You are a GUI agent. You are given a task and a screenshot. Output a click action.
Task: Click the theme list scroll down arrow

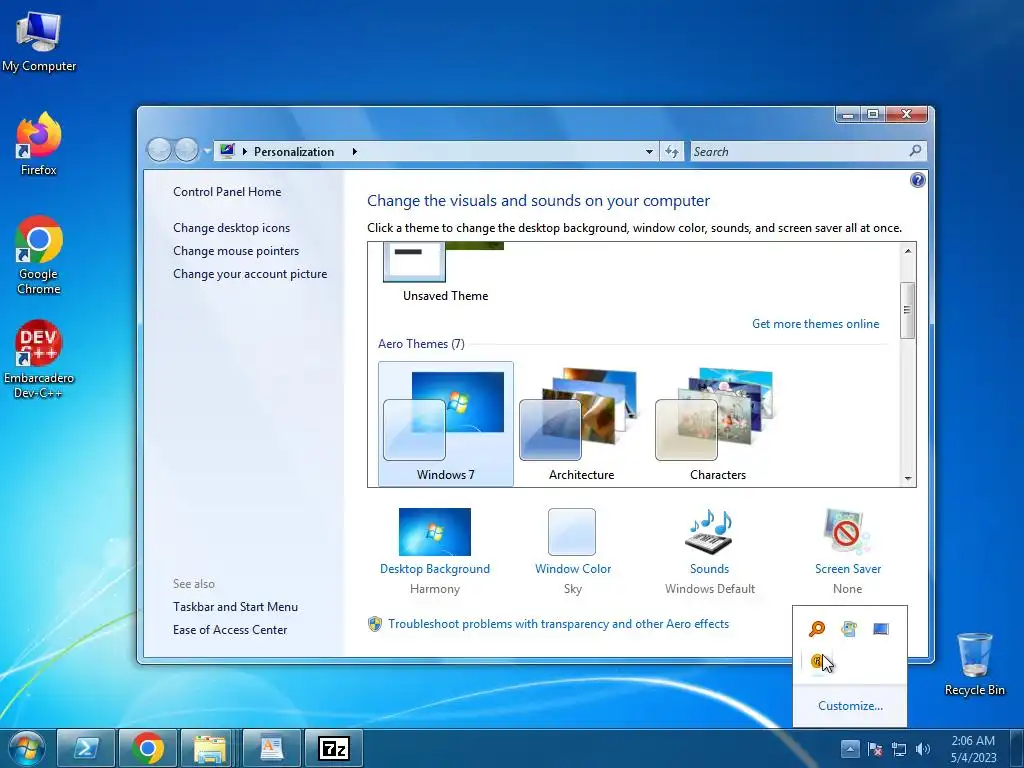(907, 479)
